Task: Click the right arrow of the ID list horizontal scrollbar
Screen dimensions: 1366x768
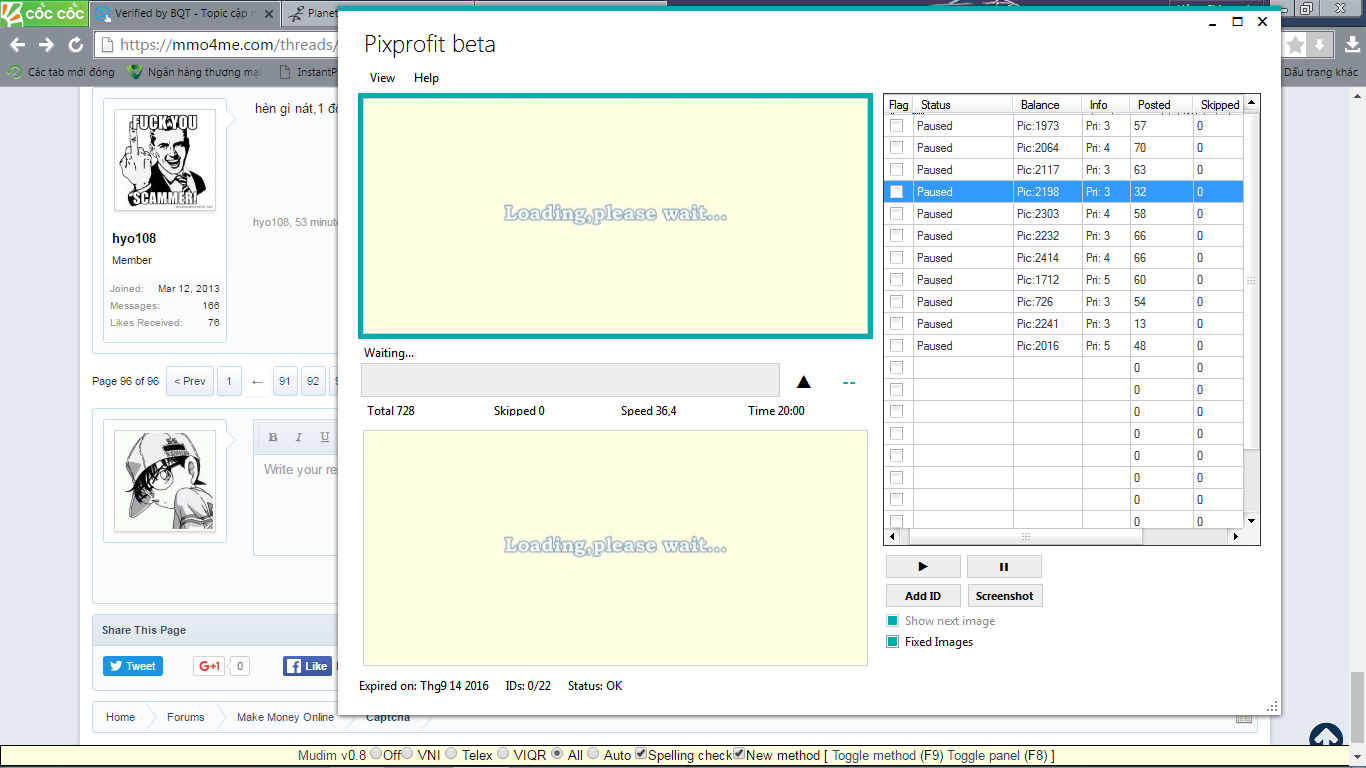Action: tap(1236, 537)
